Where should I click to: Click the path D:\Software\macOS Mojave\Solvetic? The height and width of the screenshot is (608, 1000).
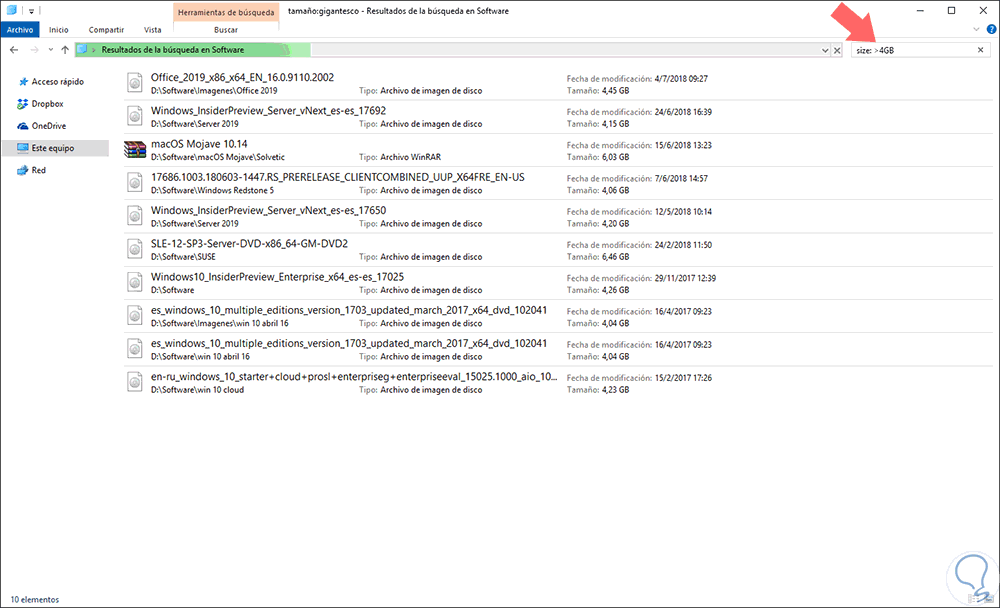tap(218, 157)
